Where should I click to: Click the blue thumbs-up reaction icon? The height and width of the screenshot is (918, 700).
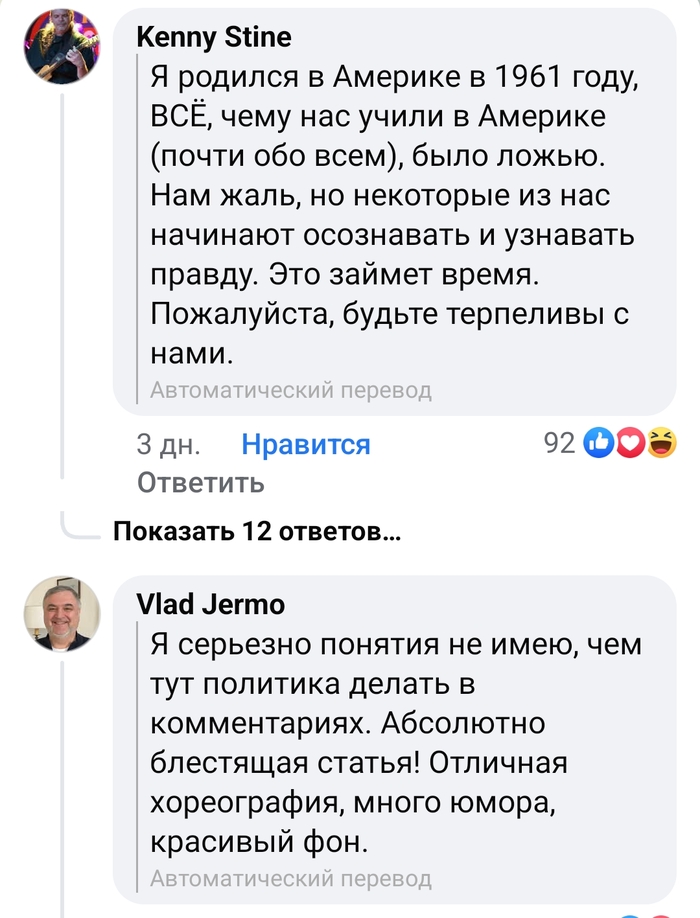(600, 442)
